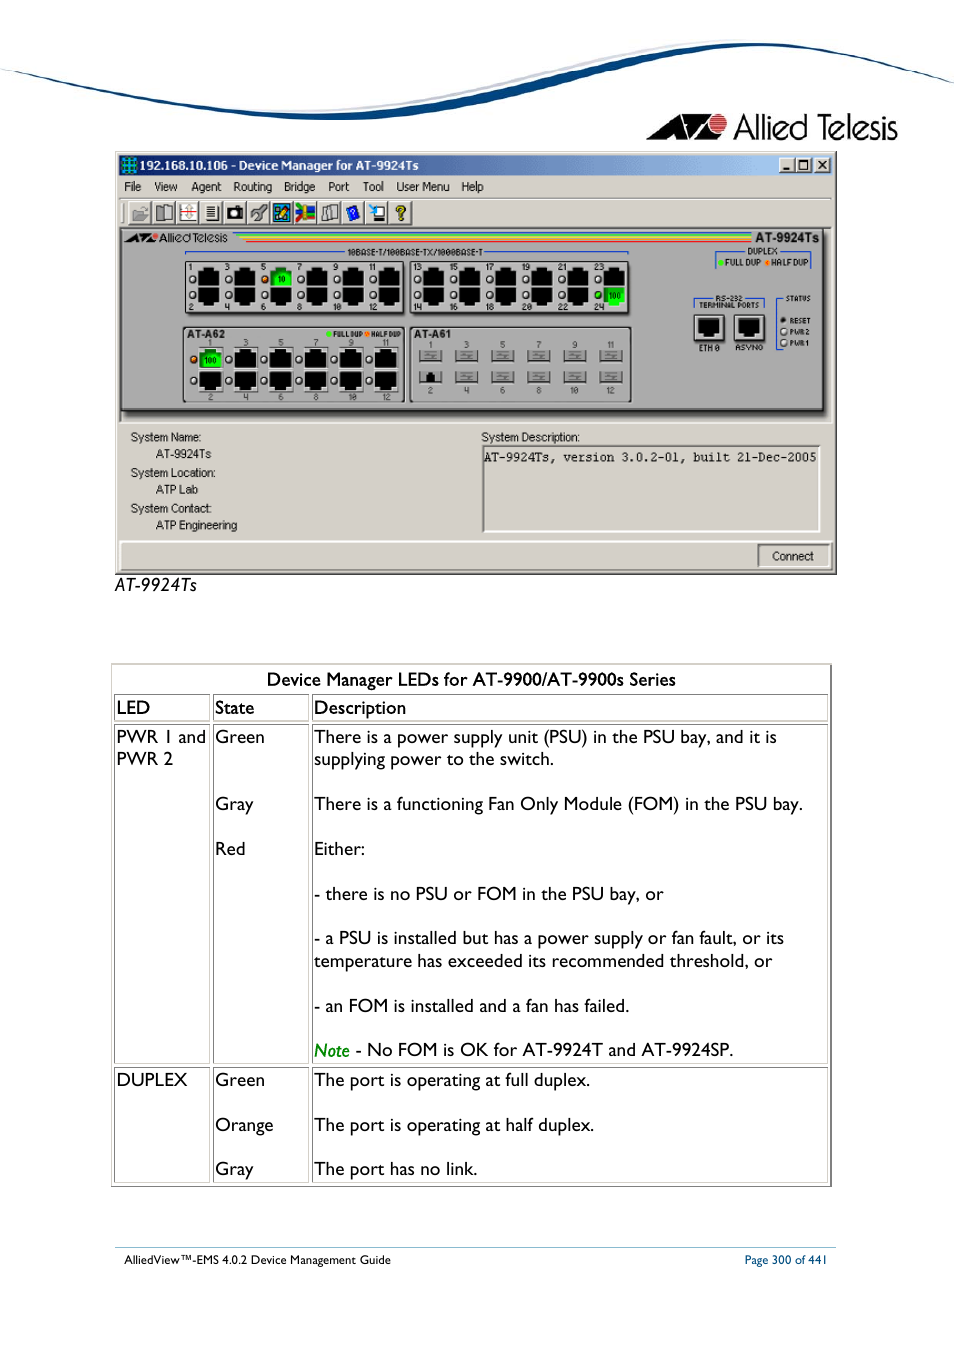Viewport: 954px width, 1351px height.
Task: Click the camera snapshot toolbar icon
Action: (235, 213)
